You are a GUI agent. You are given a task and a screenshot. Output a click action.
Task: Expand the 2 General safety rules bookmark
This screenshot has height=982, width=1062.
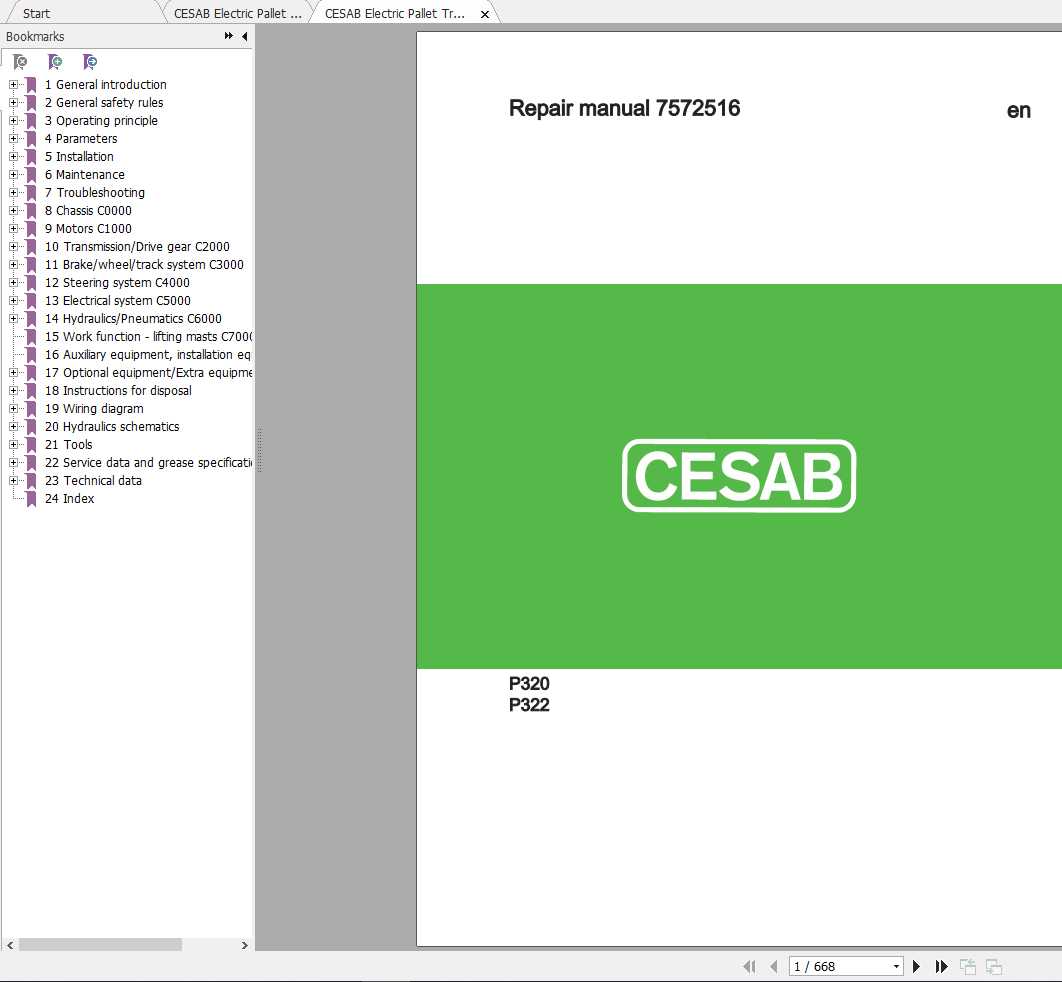[x=14, y=102]
